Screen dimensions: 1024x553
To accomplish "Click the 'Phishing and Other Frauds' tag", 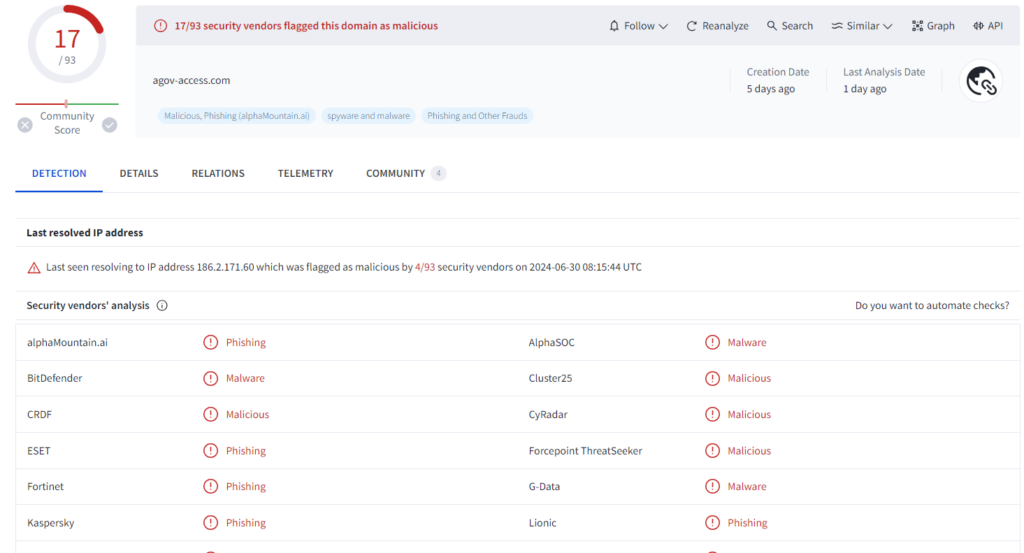I will click(x=477, y=116).
